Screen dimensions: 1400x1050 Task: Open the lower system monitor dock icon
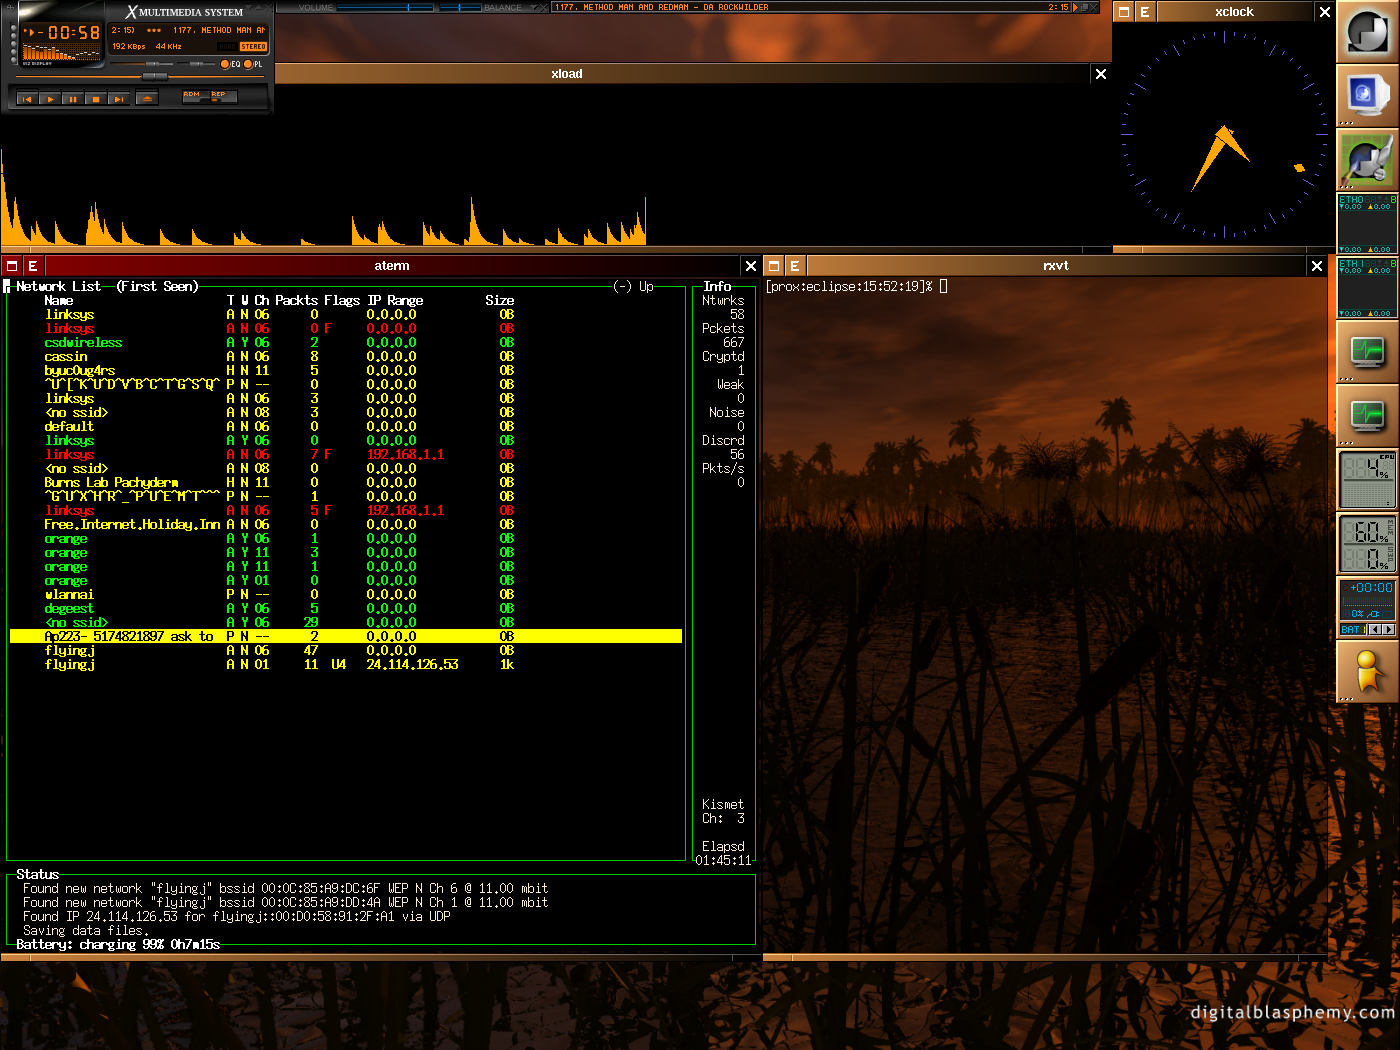pyautogui.click(x=1368, y=416)
